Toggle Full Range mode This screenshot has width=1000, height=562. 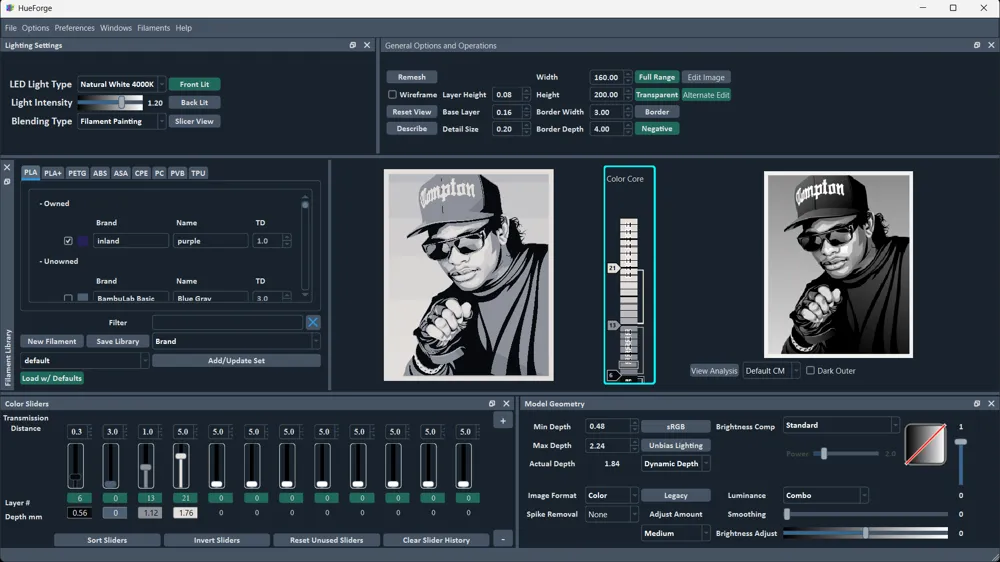tap(656, 77)
